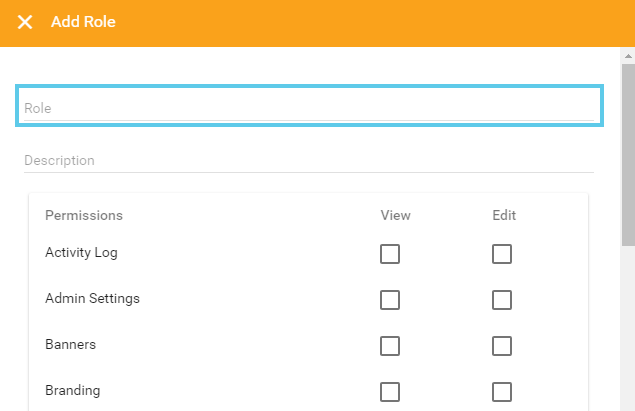
Task: Enable Edit permission for Activity Log
Action: [502, 254]
